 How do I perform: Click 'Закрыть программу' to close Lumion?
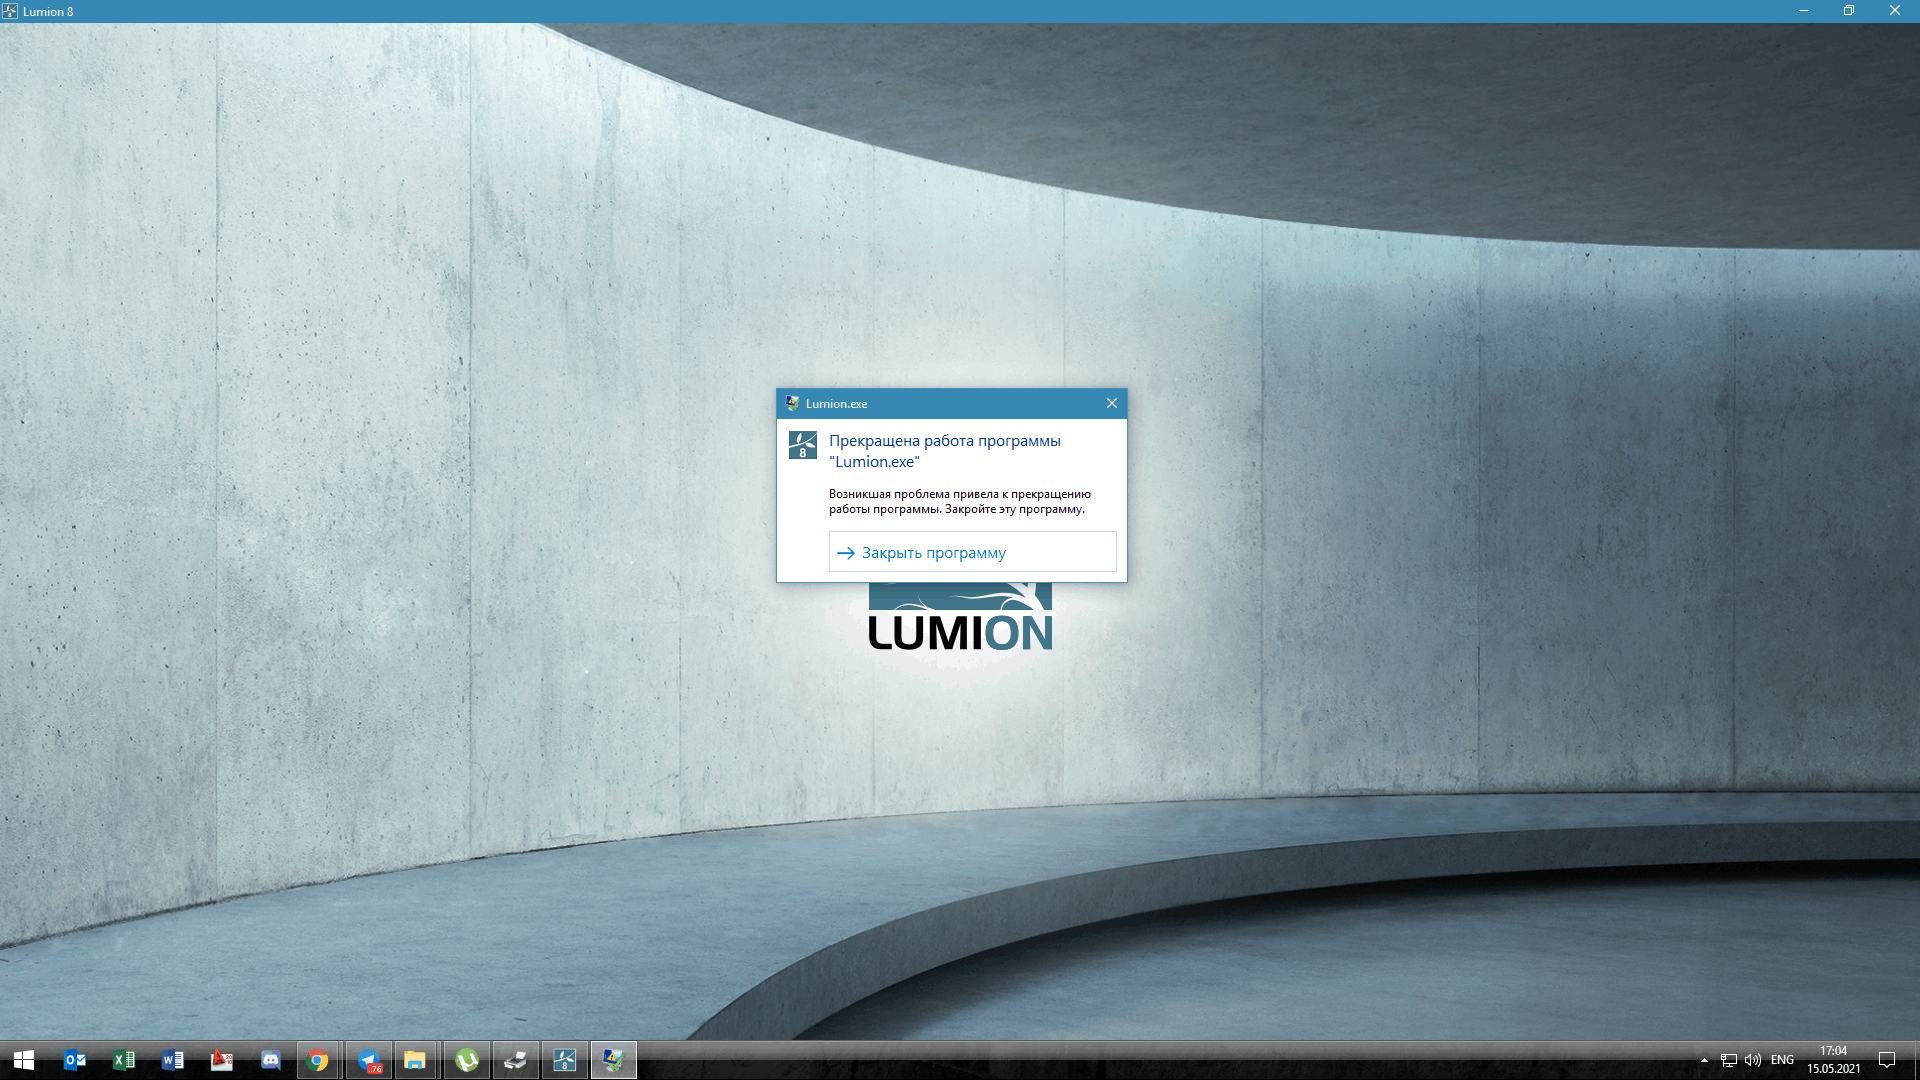coord(972,551)
